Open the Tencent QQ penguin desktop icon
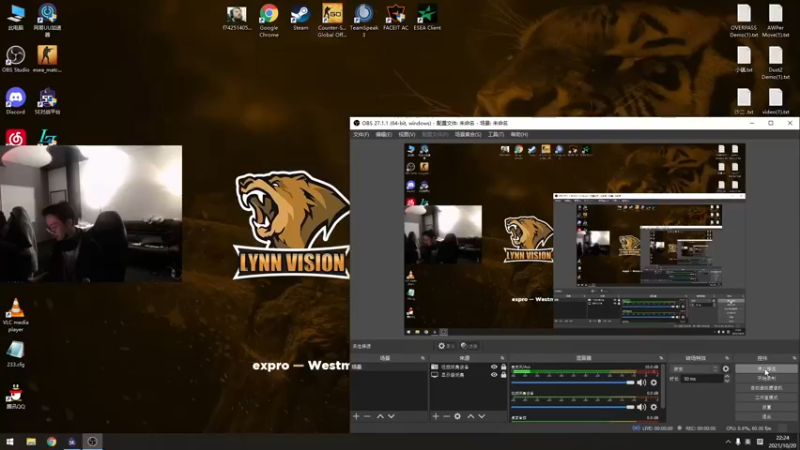This screenshot has width=800, height=450. [x=15, y=396]
